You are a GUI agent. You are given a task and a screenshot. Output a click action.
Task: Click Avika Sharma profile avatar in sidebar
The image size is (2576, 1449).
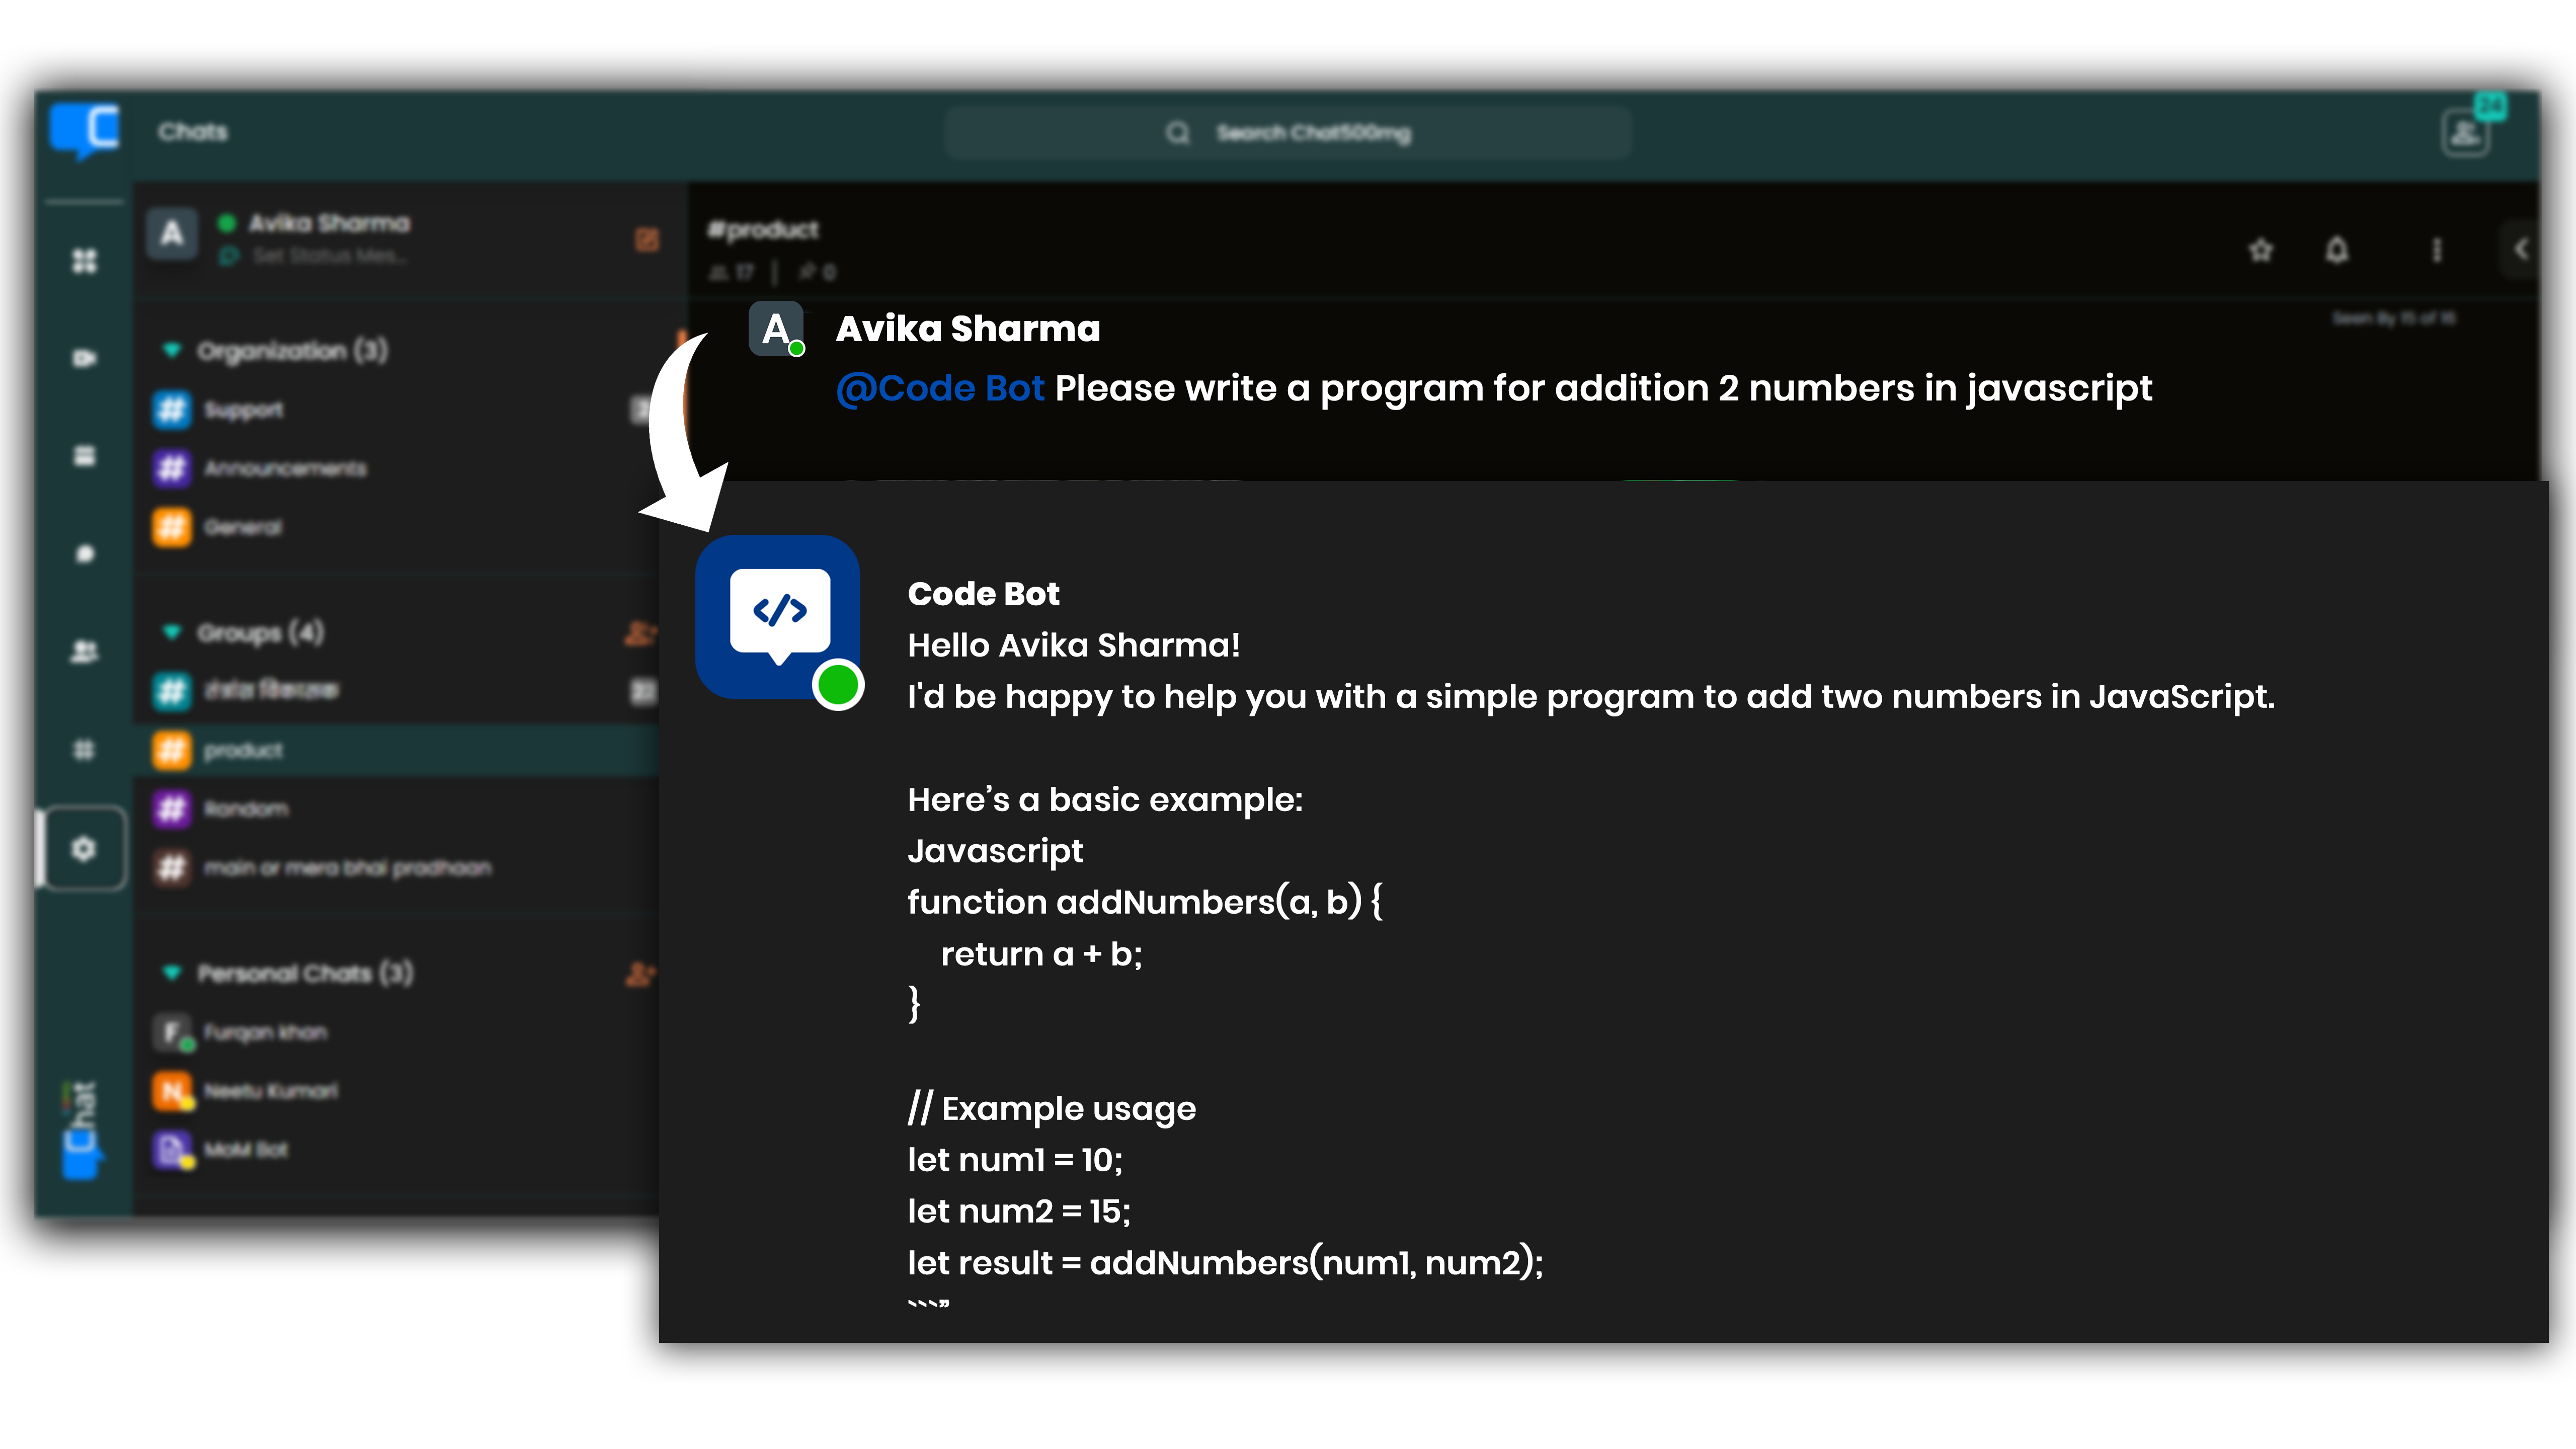(172, 234)
